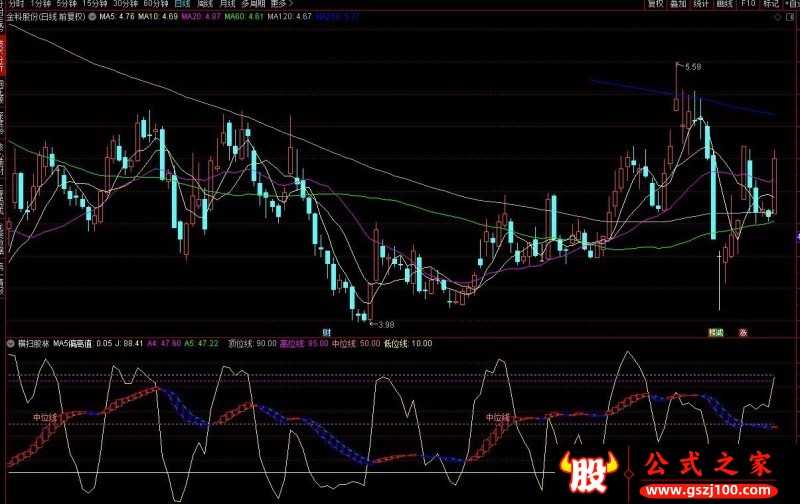Select the 5分钟 period tab
Viewport: 800px width, 504px height.
pos(66,5)
